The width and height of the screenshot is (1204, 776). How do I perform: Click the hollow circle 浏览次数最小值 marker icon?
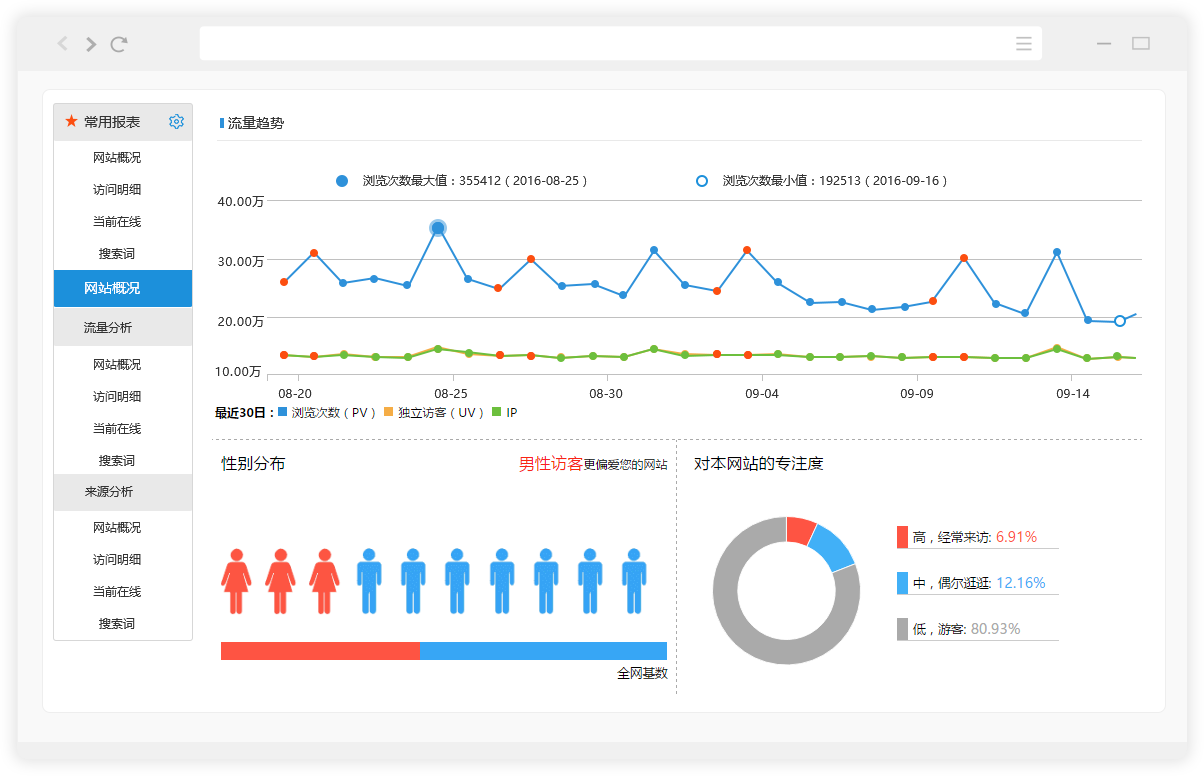click(701, 181)
